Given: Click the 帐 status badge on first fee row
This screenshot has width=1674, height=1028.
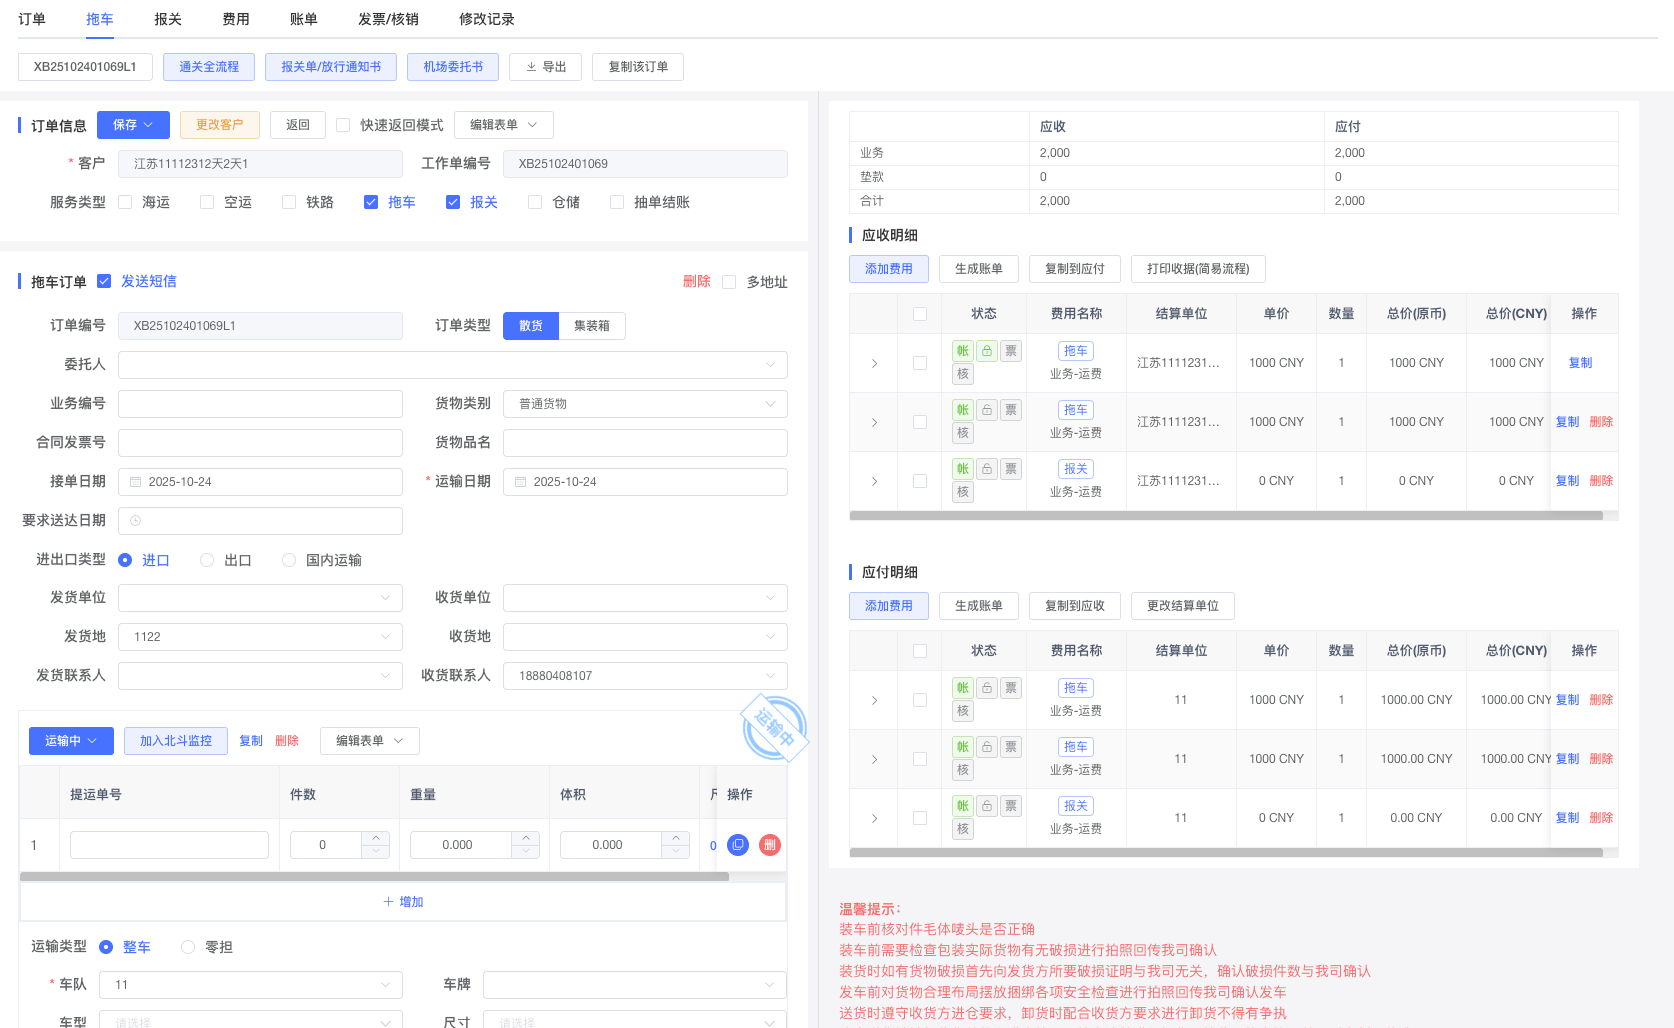Looking at the screenshot, I should [962, 350].
